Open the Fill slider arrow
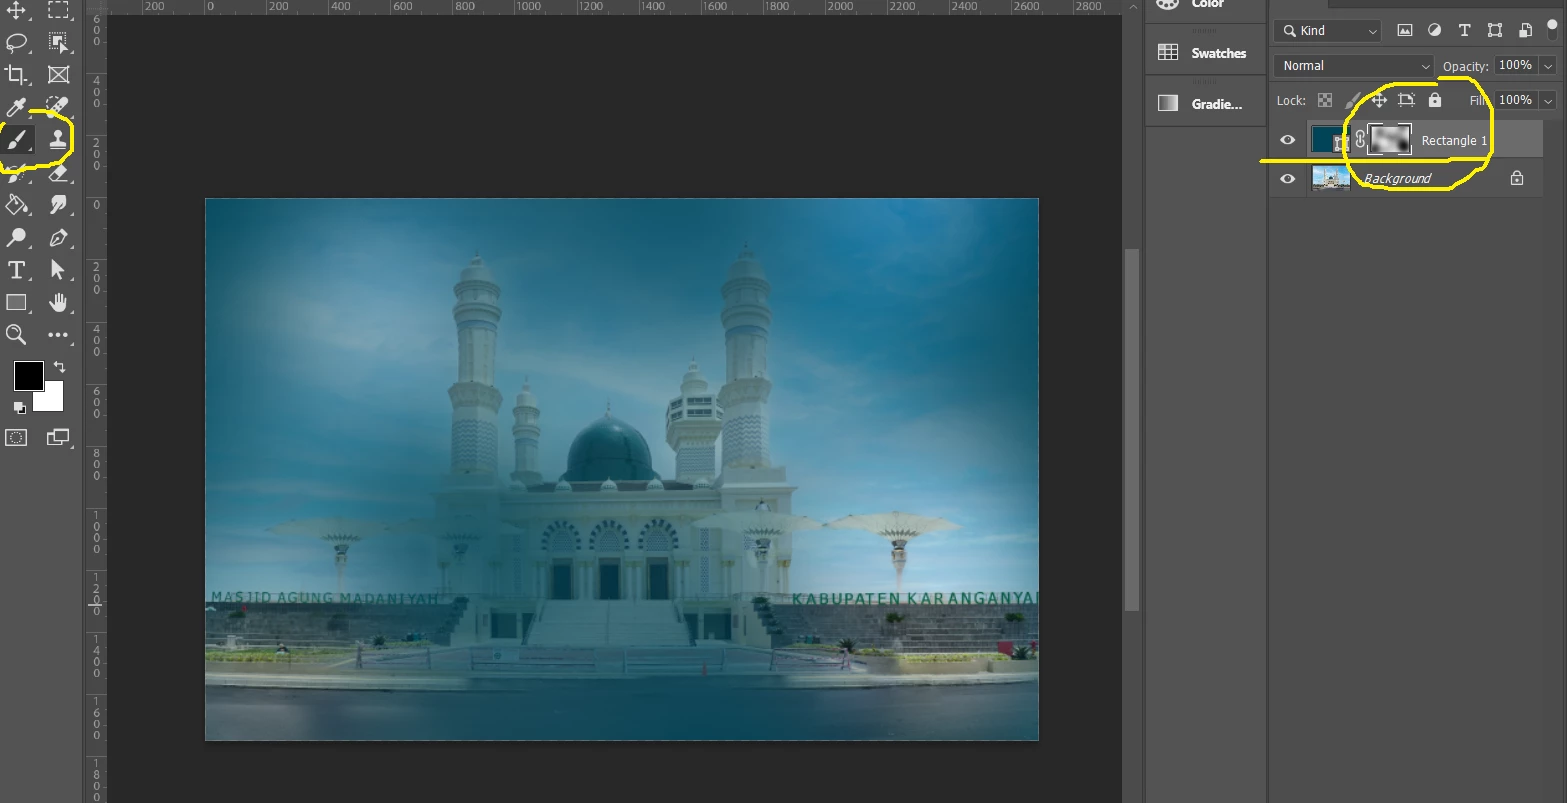Image resolution: width=1567 pixels, height=803 pixels. [1548, 100]
